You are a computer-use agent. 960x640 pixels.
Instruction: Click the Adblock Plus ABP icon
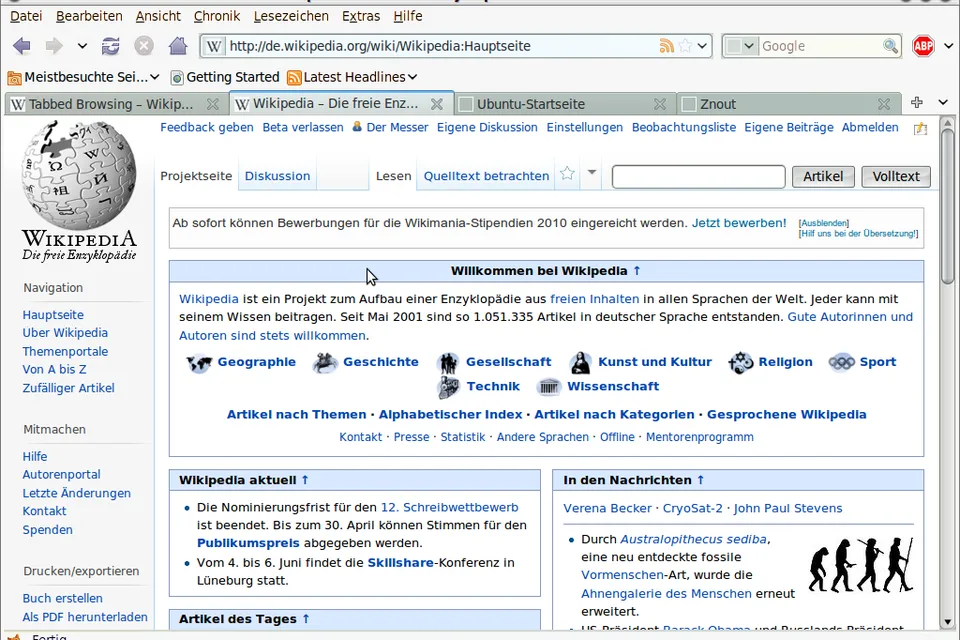click(923, 46)
